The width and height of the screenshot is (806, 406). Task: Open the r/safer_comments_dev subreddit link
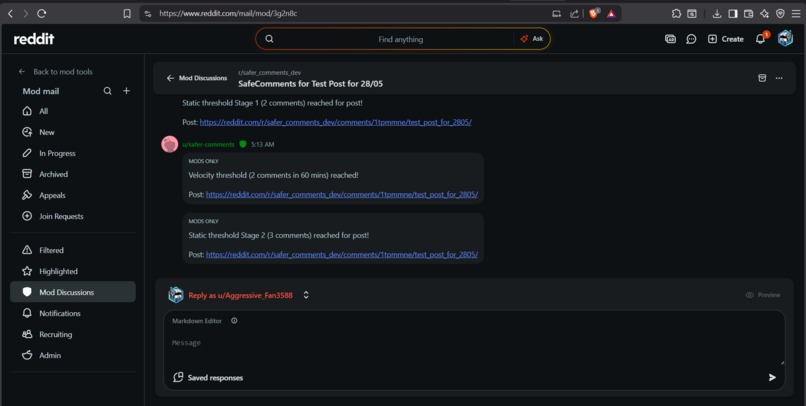pos(269,73)
